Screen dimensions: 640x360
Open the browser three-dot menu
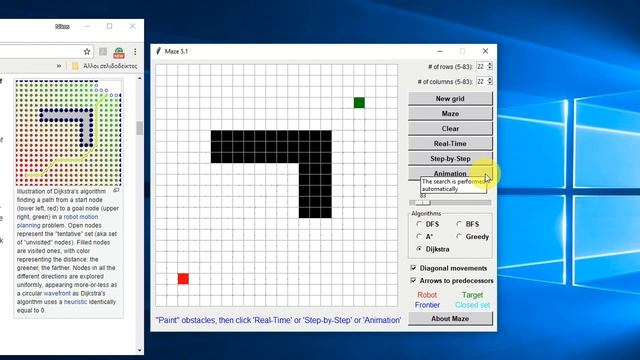coord(135,52)
